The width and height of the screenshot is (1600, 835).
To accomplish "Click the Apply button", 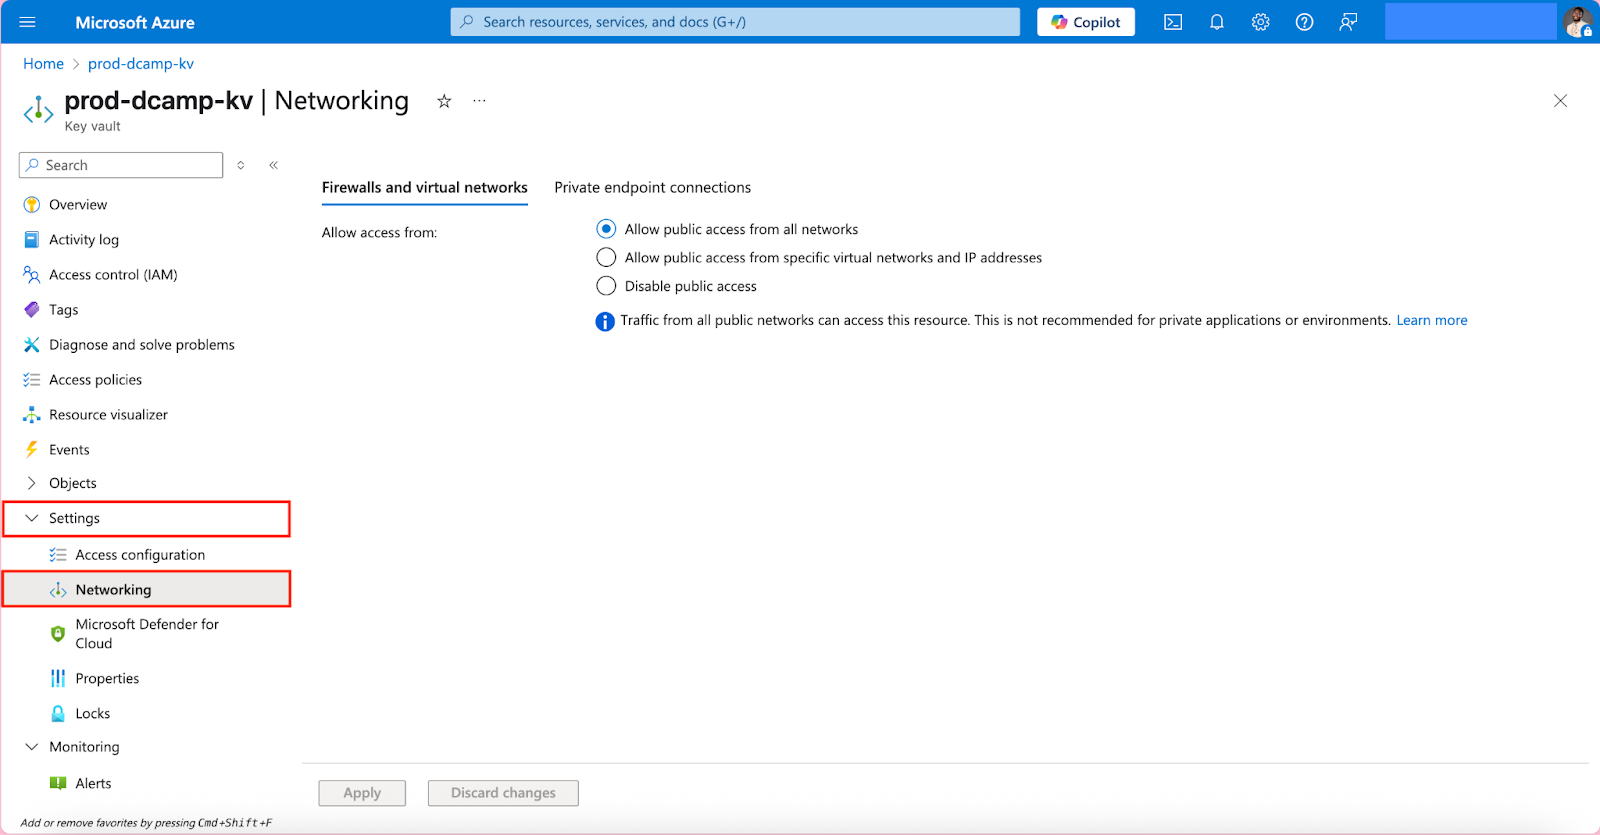I will [362, 793].
